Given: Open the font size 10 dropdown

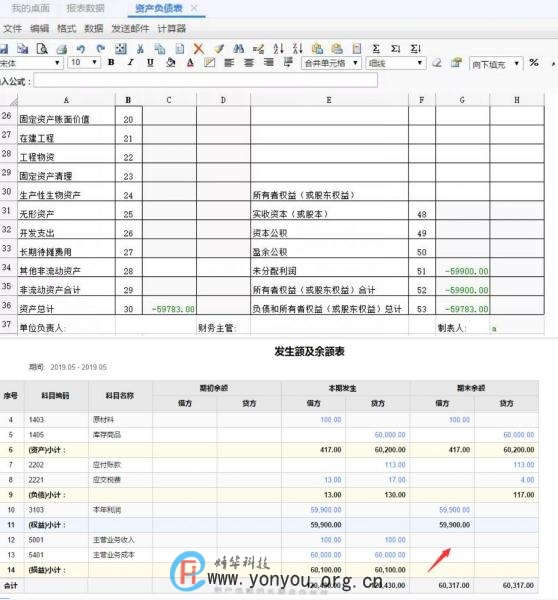Looking at the screenshot, I should pos(84,62).
